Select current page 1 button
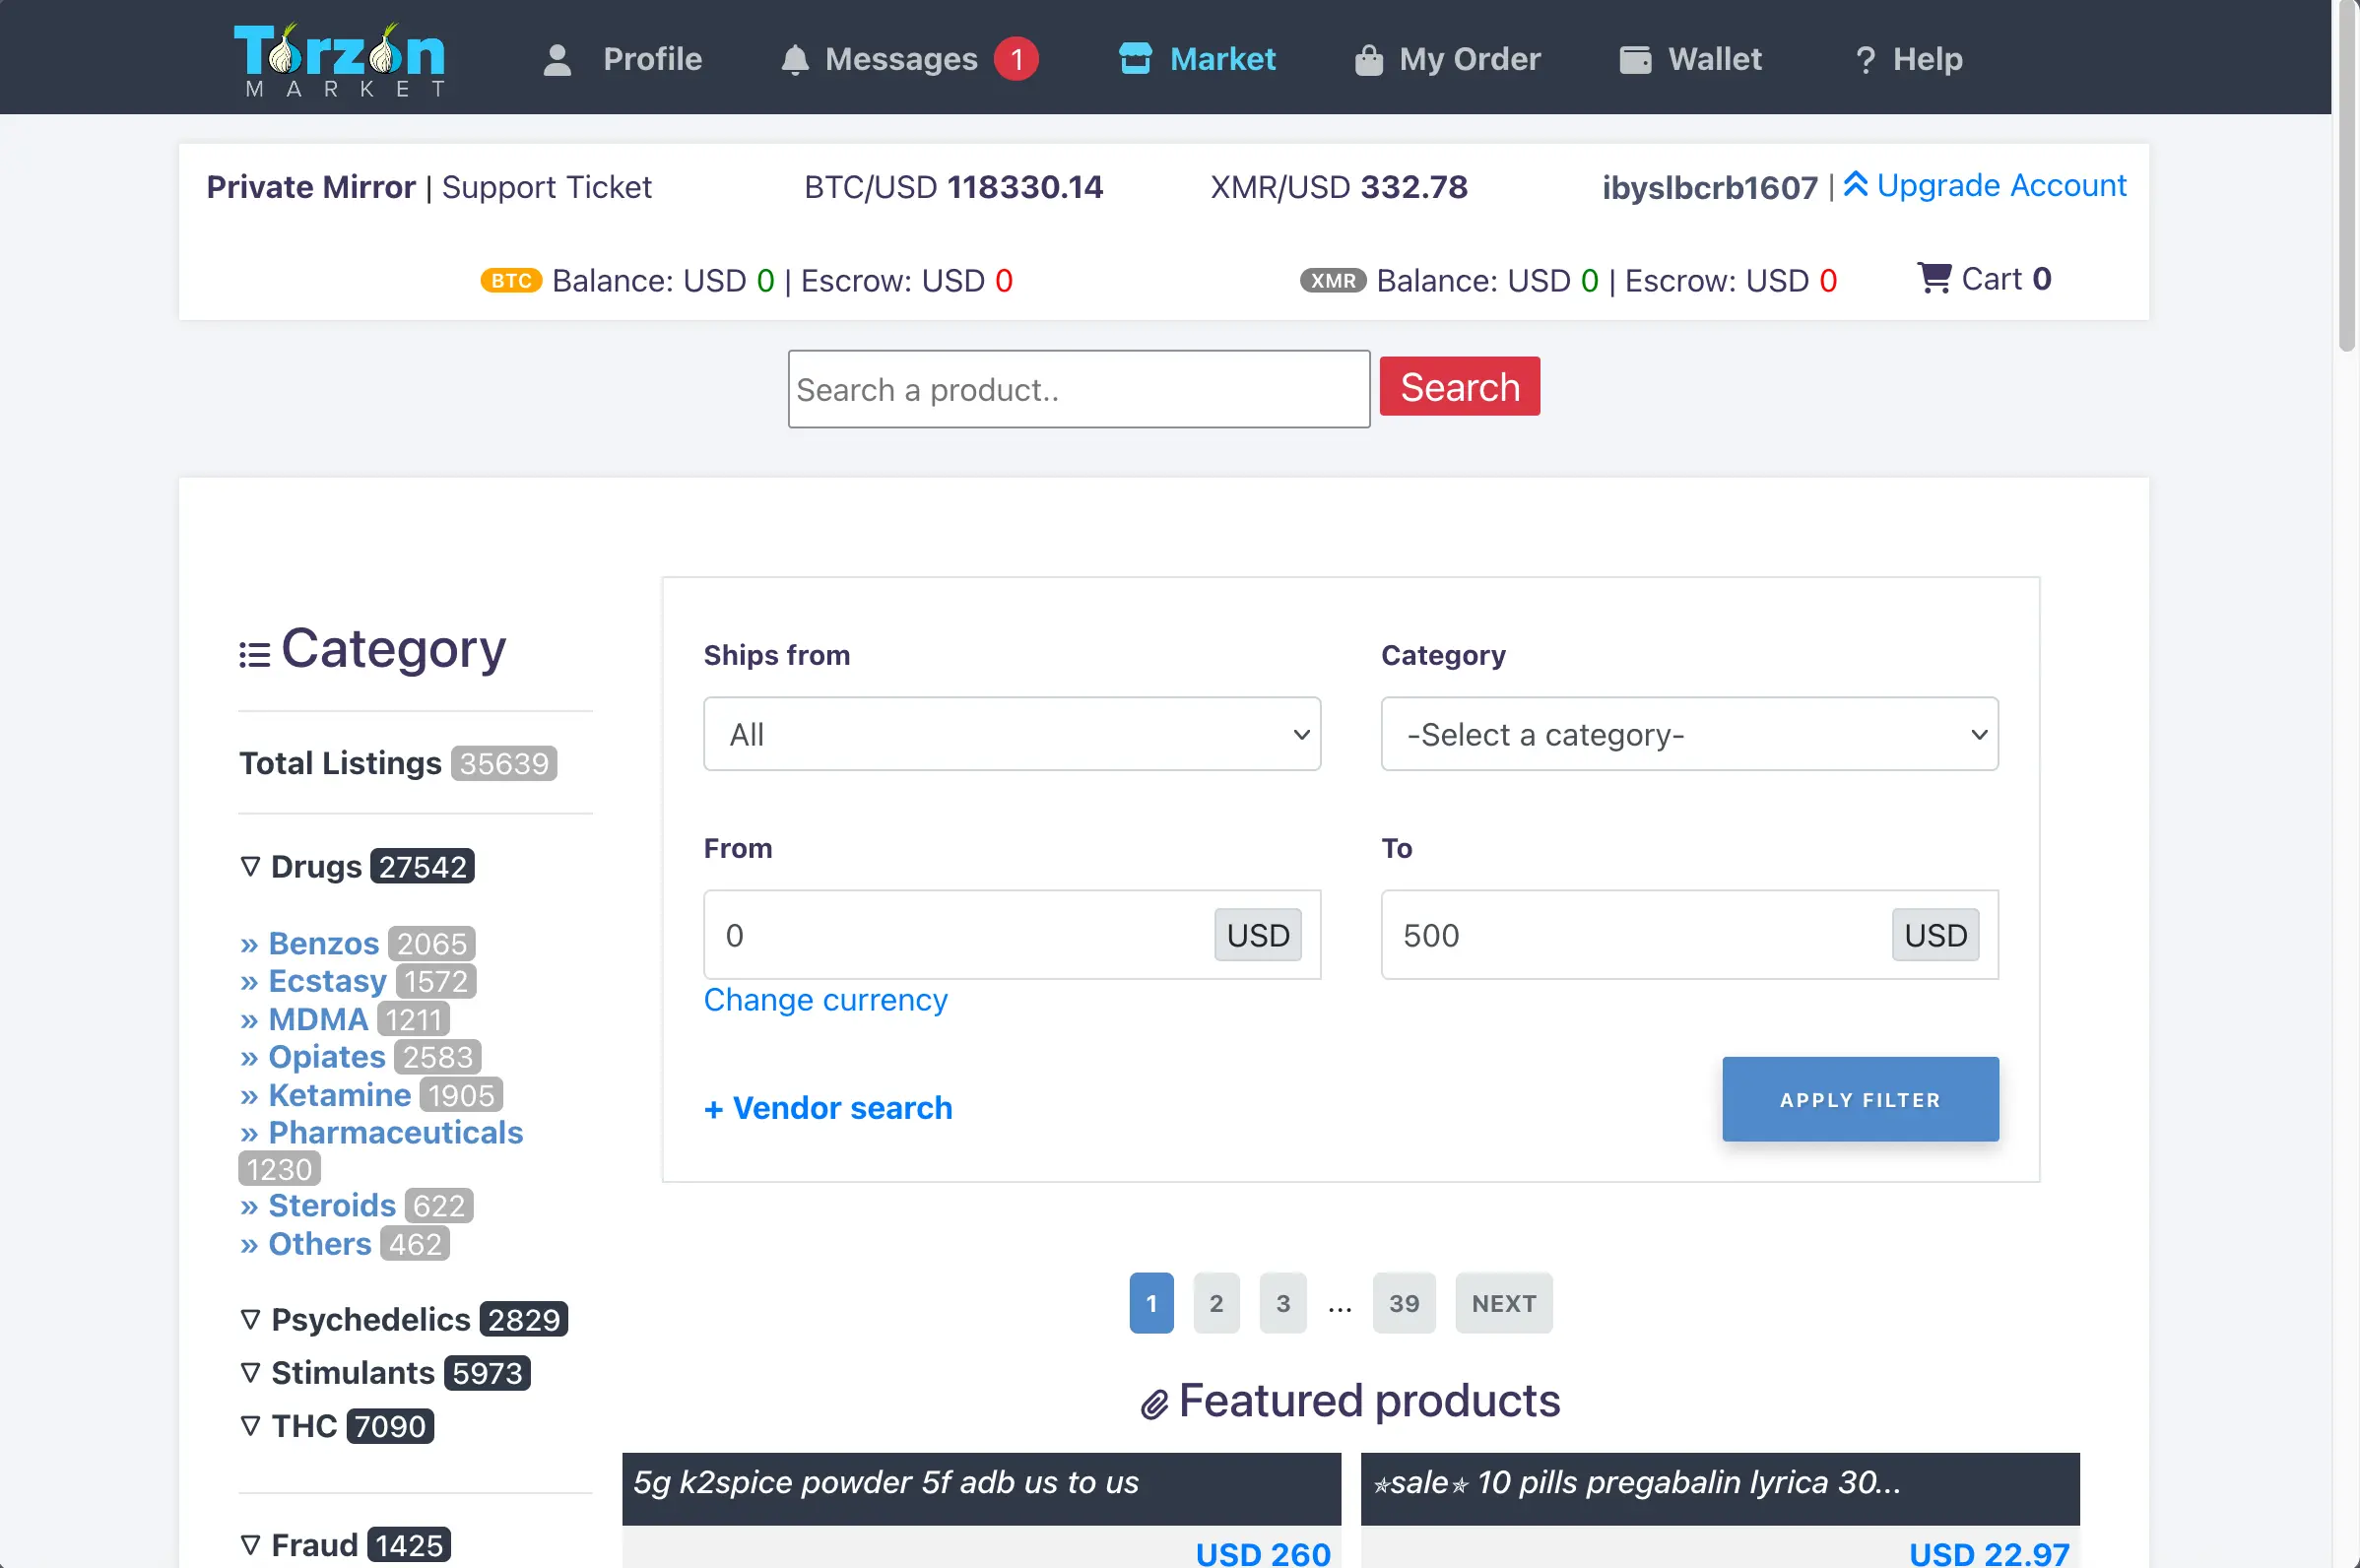Viewport: 2360px width, 1568px height. pos(1151,1303)
